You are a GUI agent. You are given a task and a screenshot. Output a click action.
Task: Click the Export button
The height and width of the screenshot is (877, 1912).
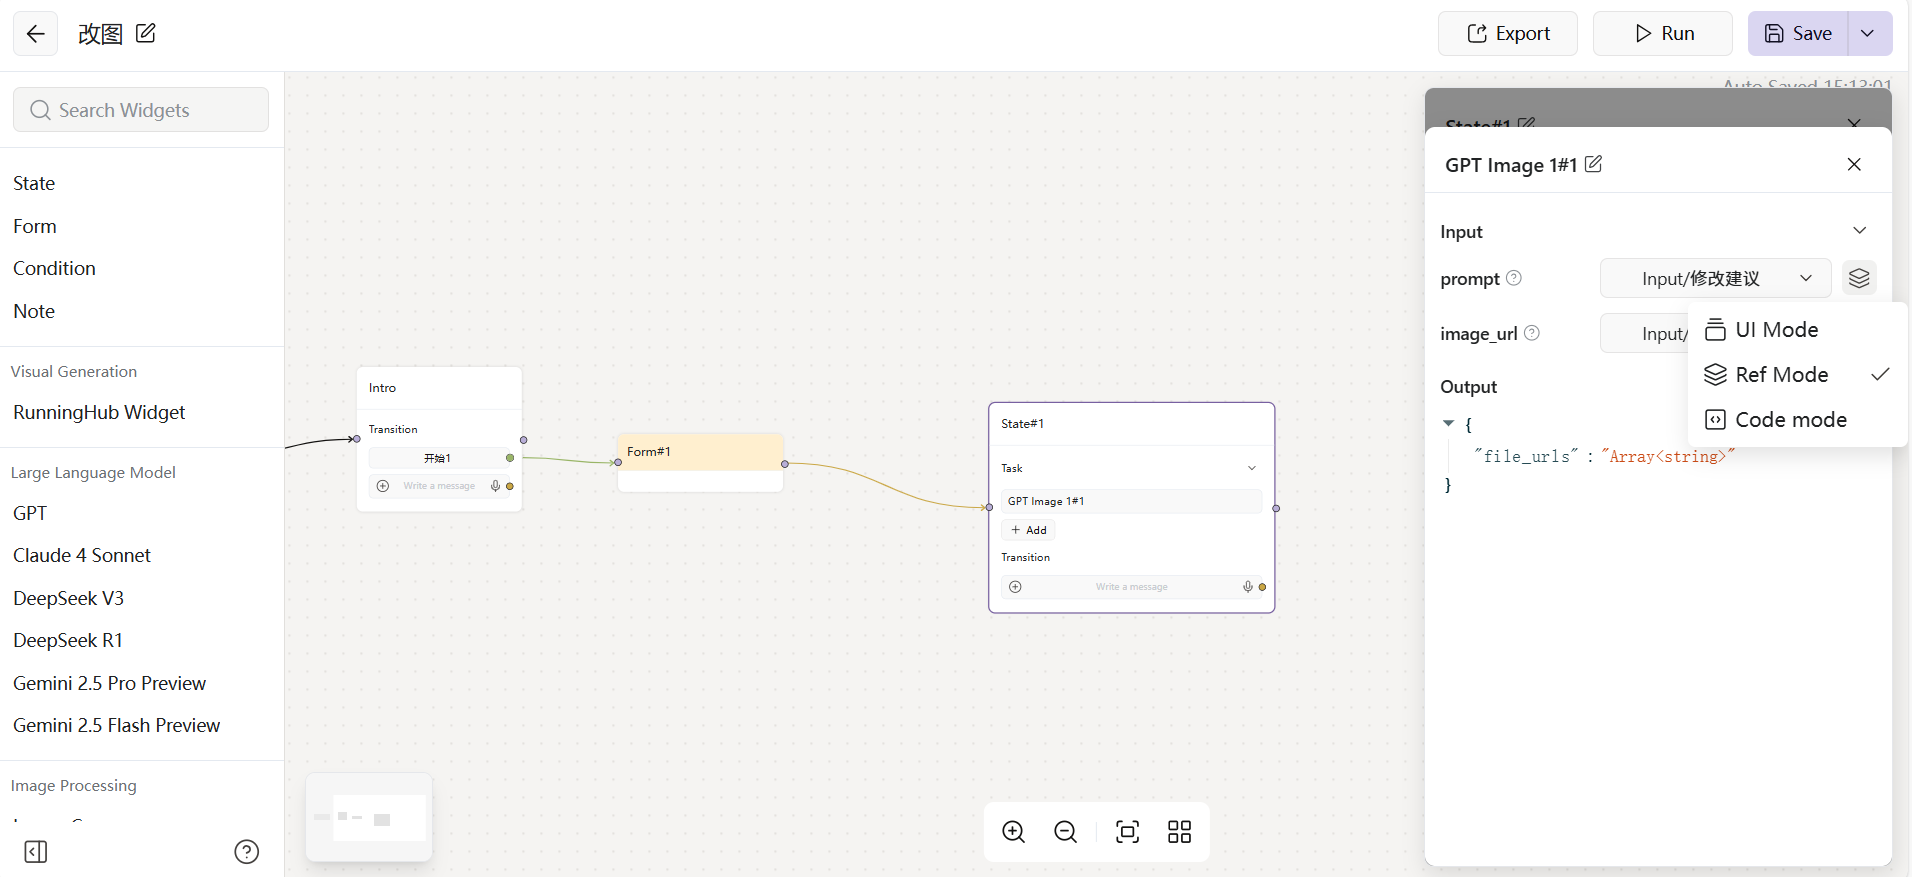click(1507, 34)
